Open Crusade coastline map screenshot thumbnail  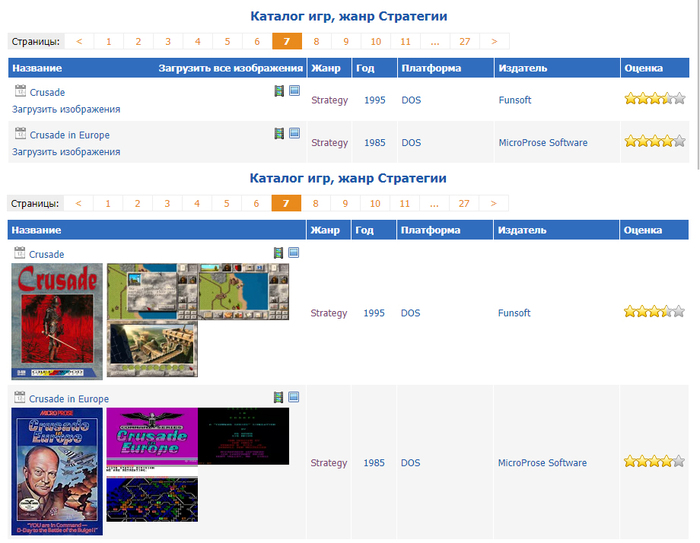coord(244,291)
